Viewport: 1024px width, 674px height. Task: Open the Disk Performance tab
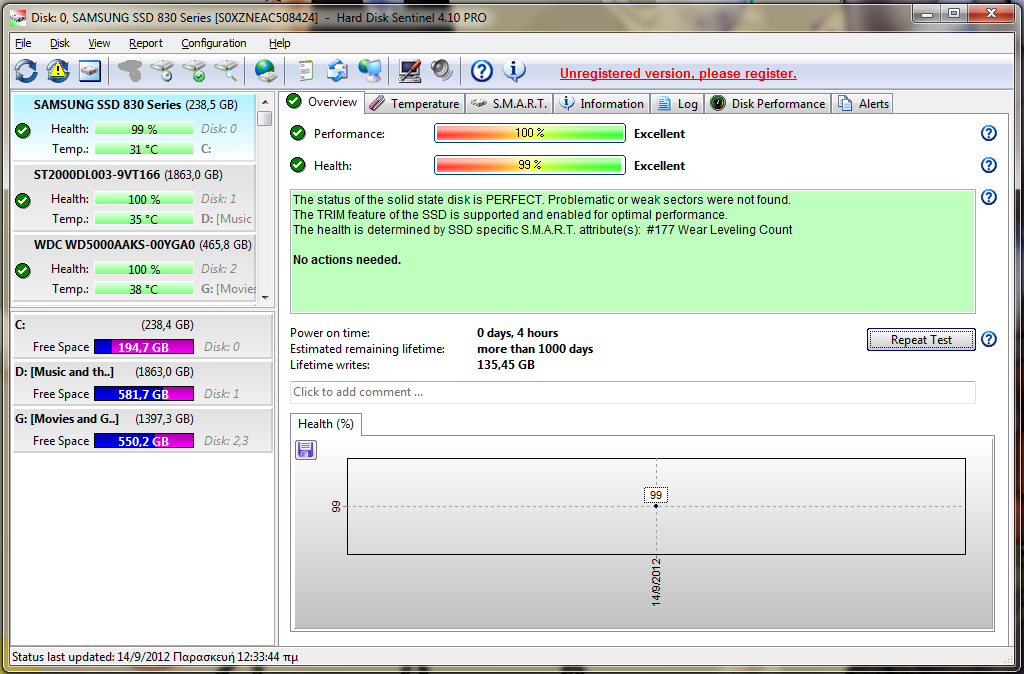point(767,104)
